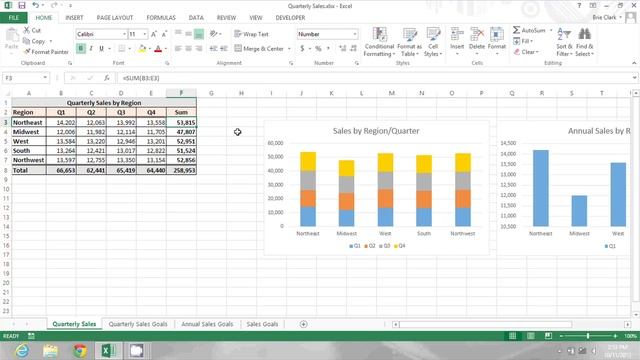Click the Merge & Center button

(x=259, y=49)
